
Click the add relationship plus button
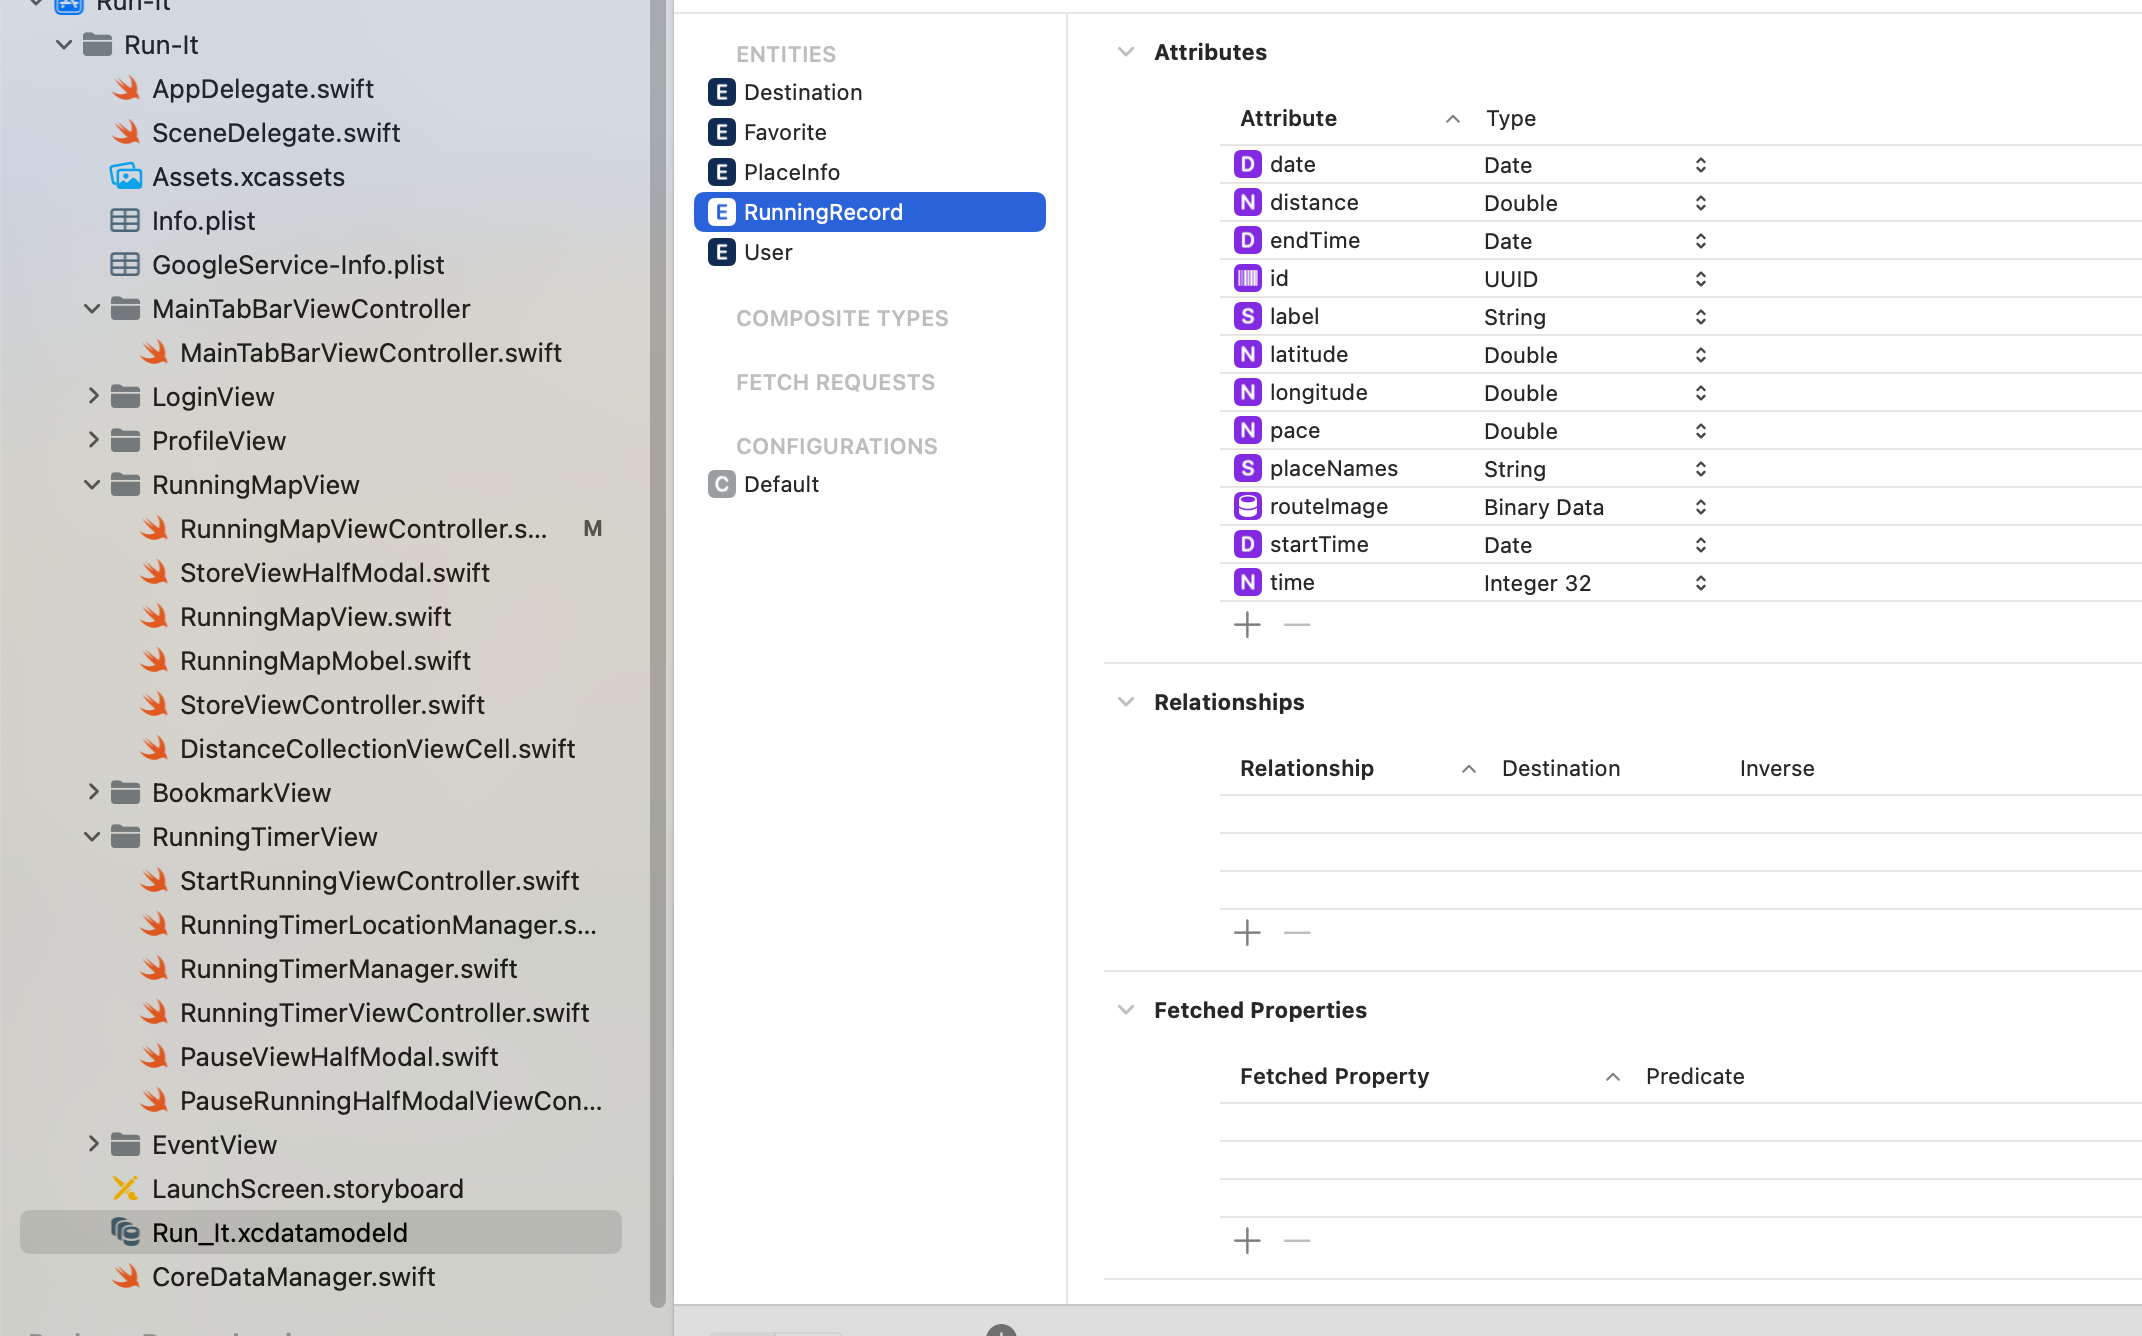1247,933
